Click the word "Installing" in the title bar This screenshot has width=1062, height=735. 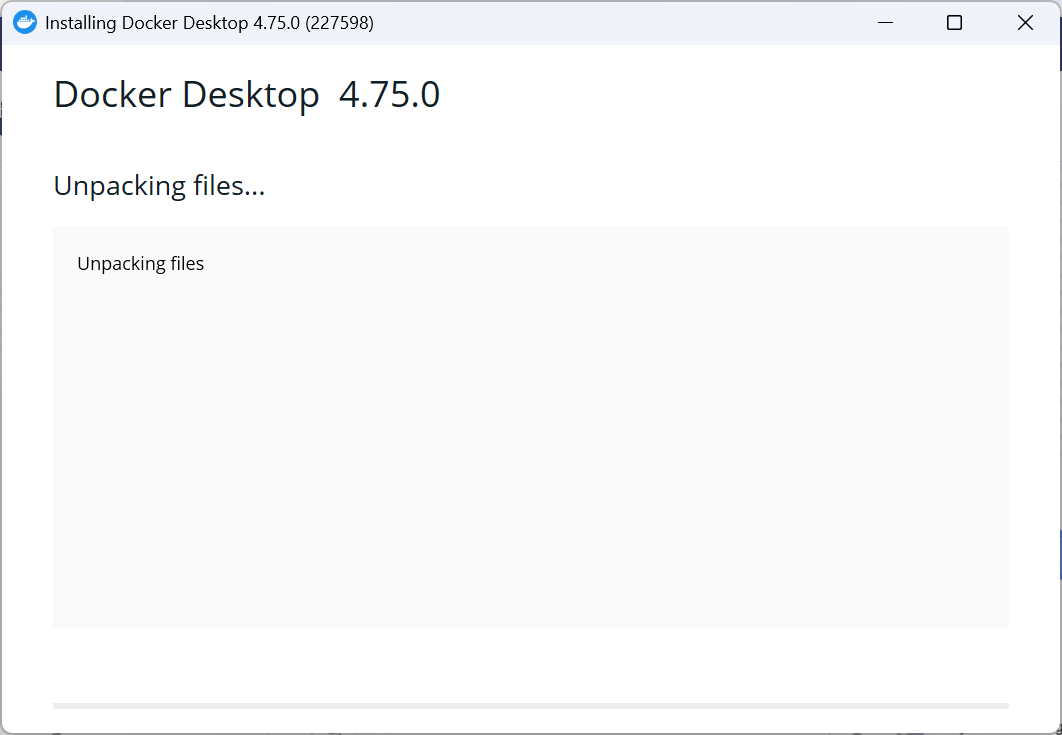tap(81, 23)
